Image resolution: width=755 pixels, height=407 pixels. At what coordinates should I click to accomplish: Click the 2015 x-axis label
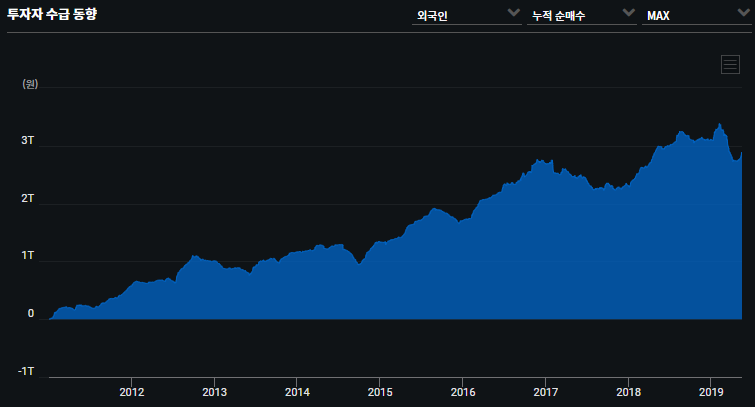(x=380, y=392)
